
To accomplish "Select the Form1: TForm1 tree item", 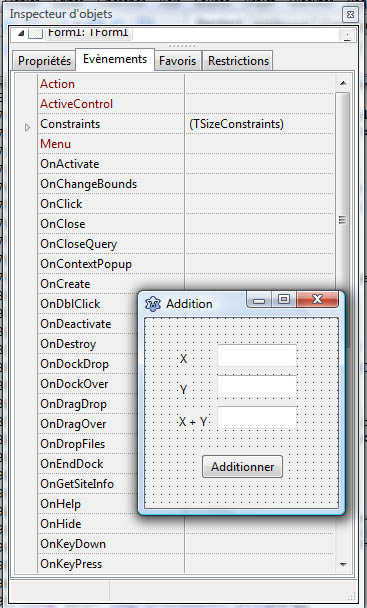I will (88, 33).
